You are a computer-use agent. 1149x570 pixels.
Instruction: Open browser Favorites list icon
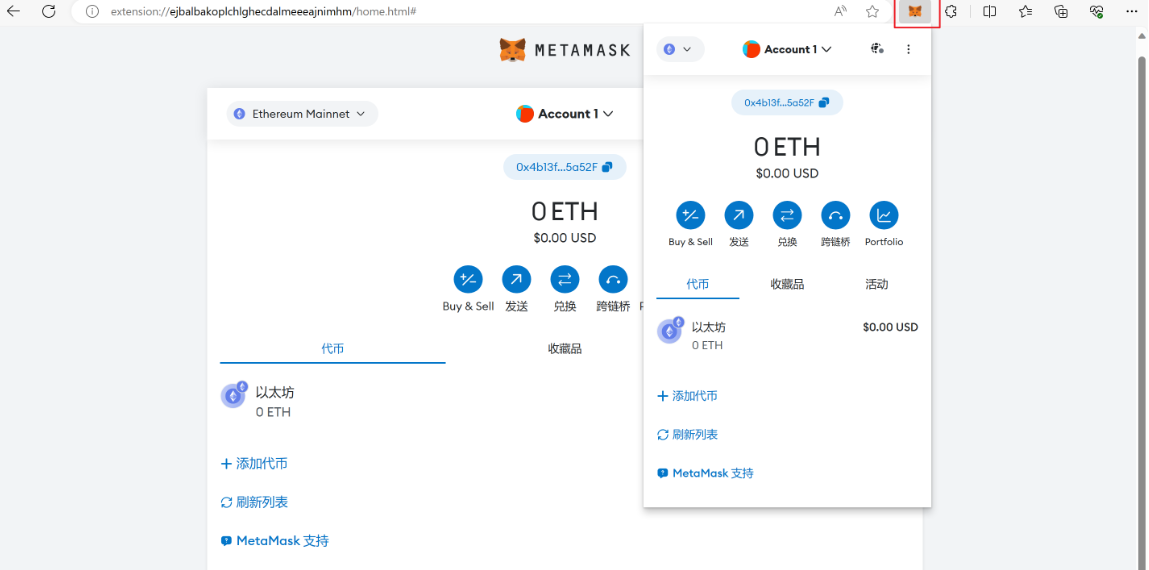pos(1025,12)
